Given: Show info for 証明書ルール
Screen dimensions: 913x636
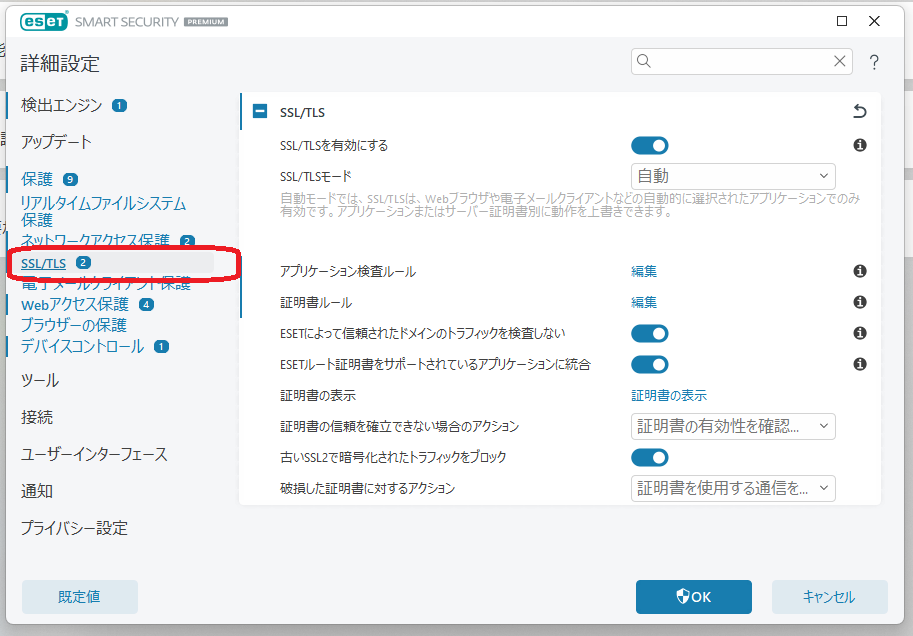Looking at the screenshot, I should pyautogui.click(x=859, y=302).
